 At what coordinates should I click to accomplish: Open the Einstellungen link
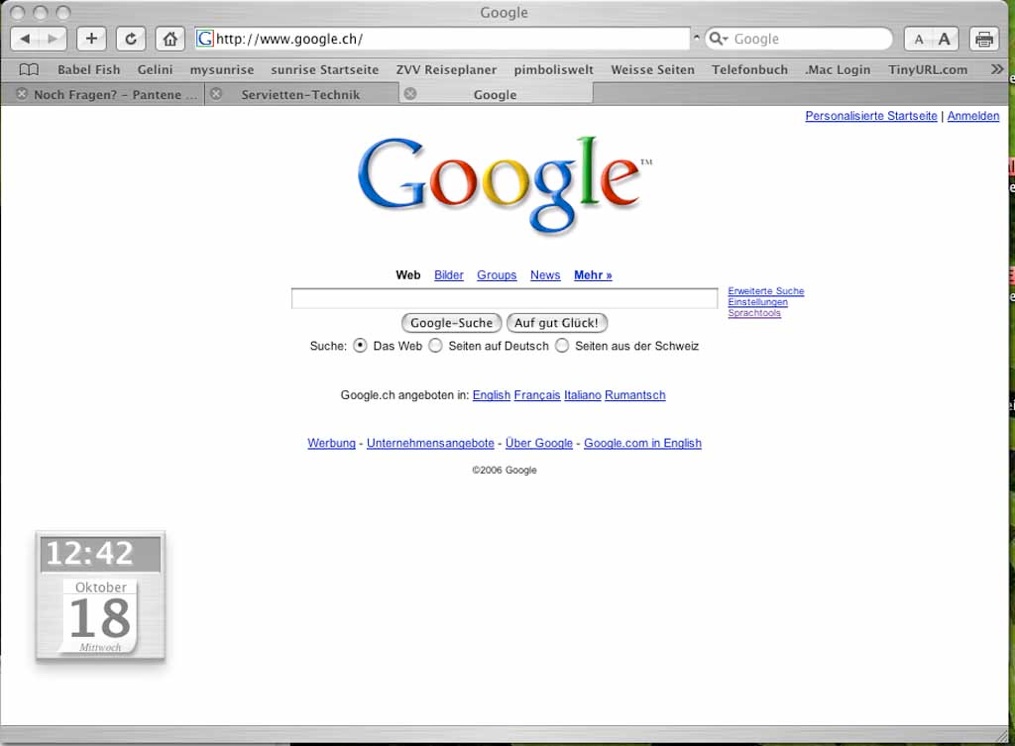(757, 302)
